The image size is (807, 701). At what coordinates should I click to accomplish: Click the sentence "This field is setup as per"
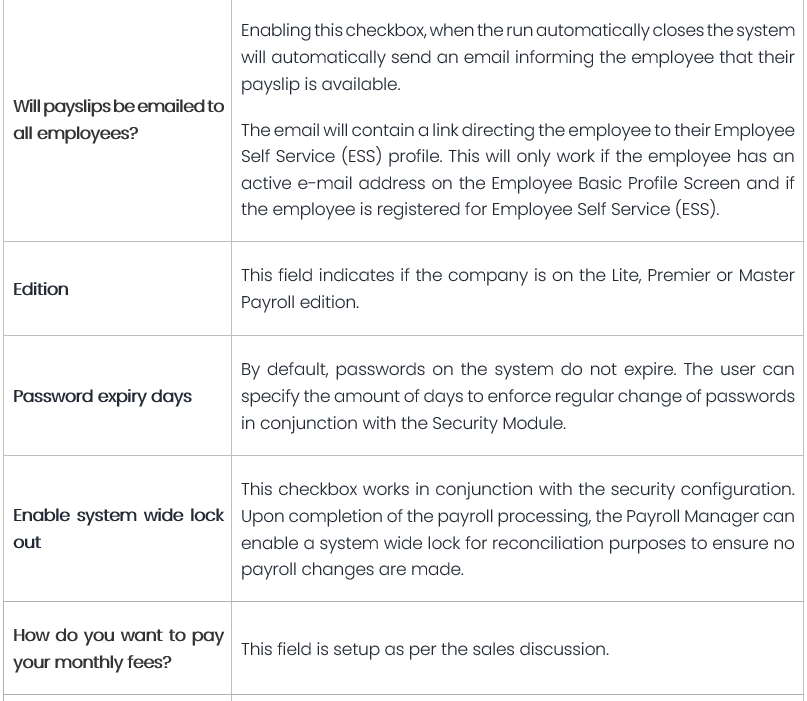[424, 649]
